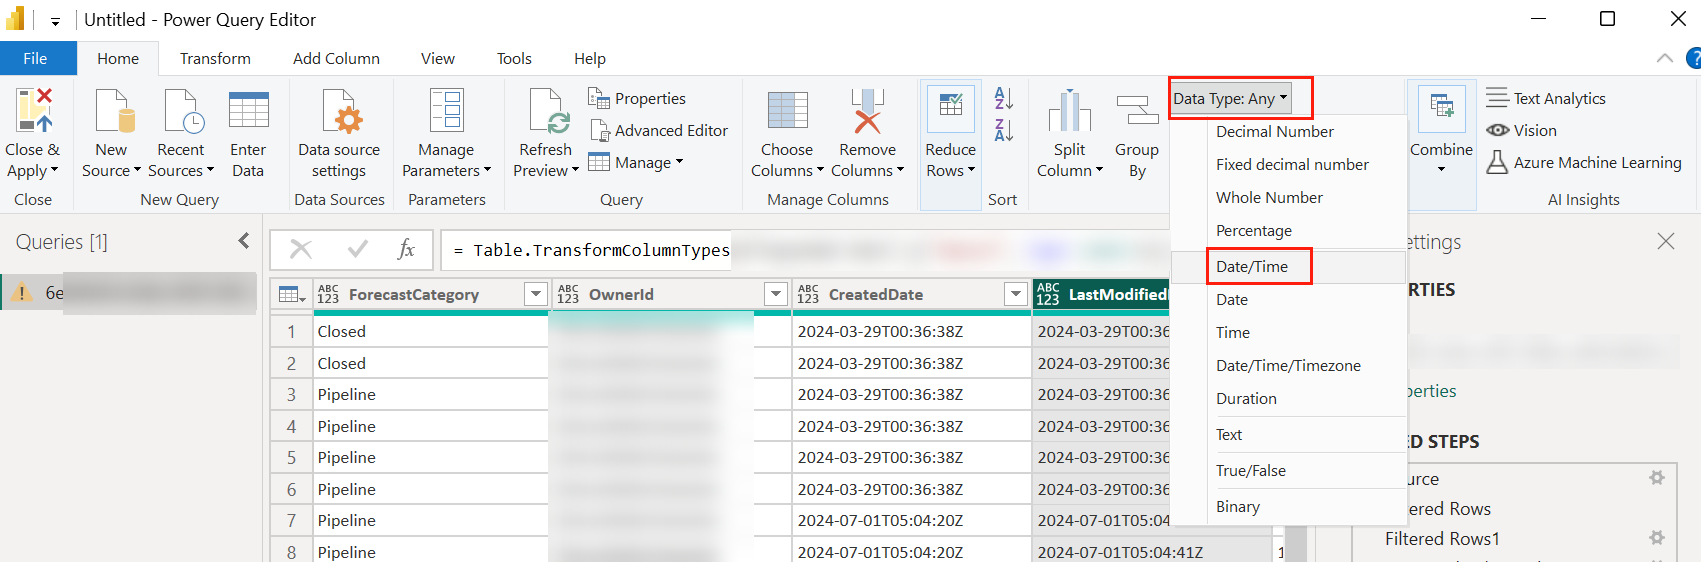
Task: Click the Group By icon
Action: click(x=1137, y=110)
